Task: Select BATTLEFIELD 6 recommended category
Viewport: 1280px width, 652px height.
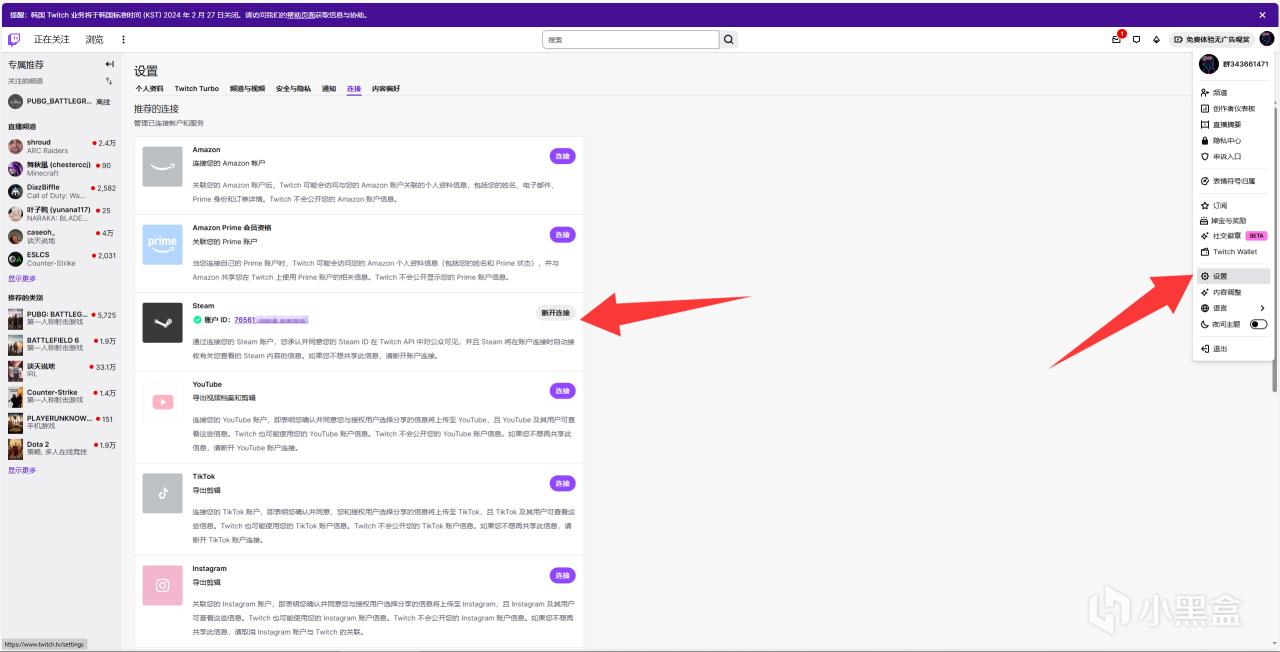Action: pos(62,345)
